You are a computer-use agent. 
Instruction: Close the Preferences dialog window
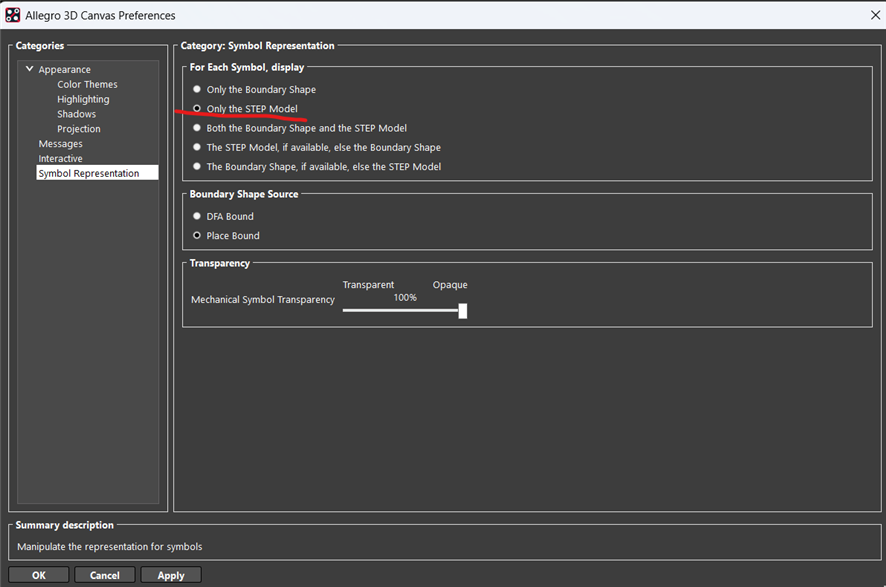[875, 15]
